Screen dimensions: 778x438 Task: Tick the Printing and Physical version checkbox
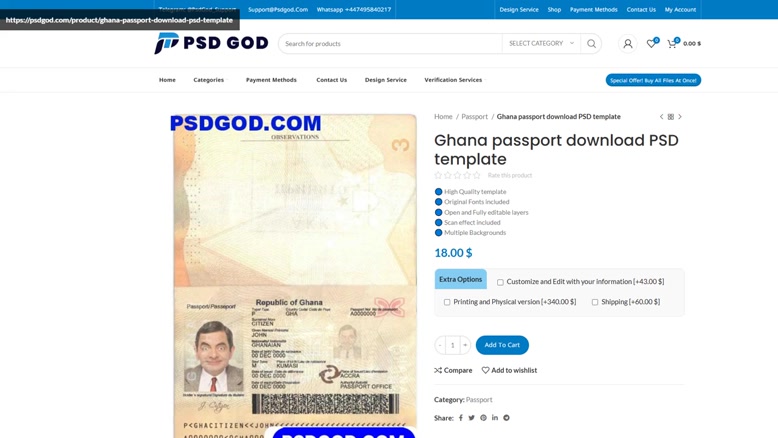click(447, 302)
